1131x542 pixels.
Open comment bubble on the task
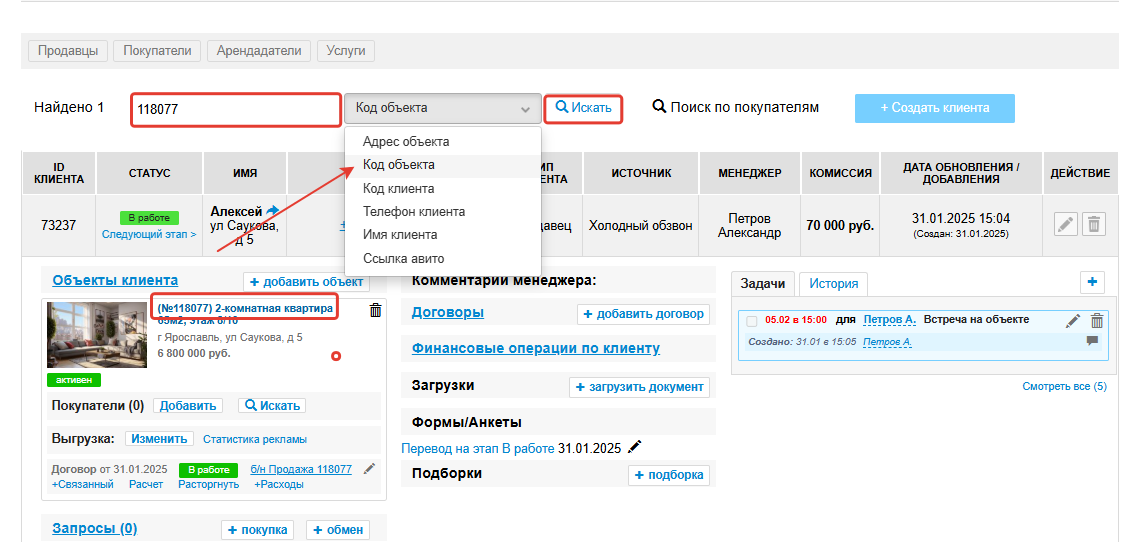click(1092, 341)
